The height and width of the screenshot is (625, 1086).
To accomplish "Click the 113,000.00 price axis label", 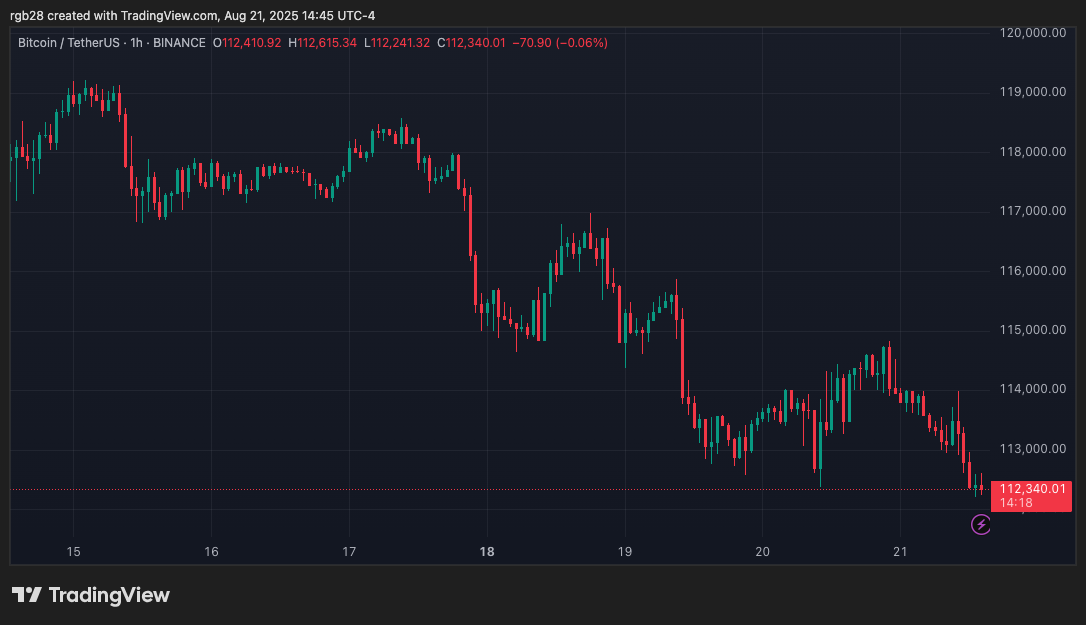I will tap(1031, 448).
